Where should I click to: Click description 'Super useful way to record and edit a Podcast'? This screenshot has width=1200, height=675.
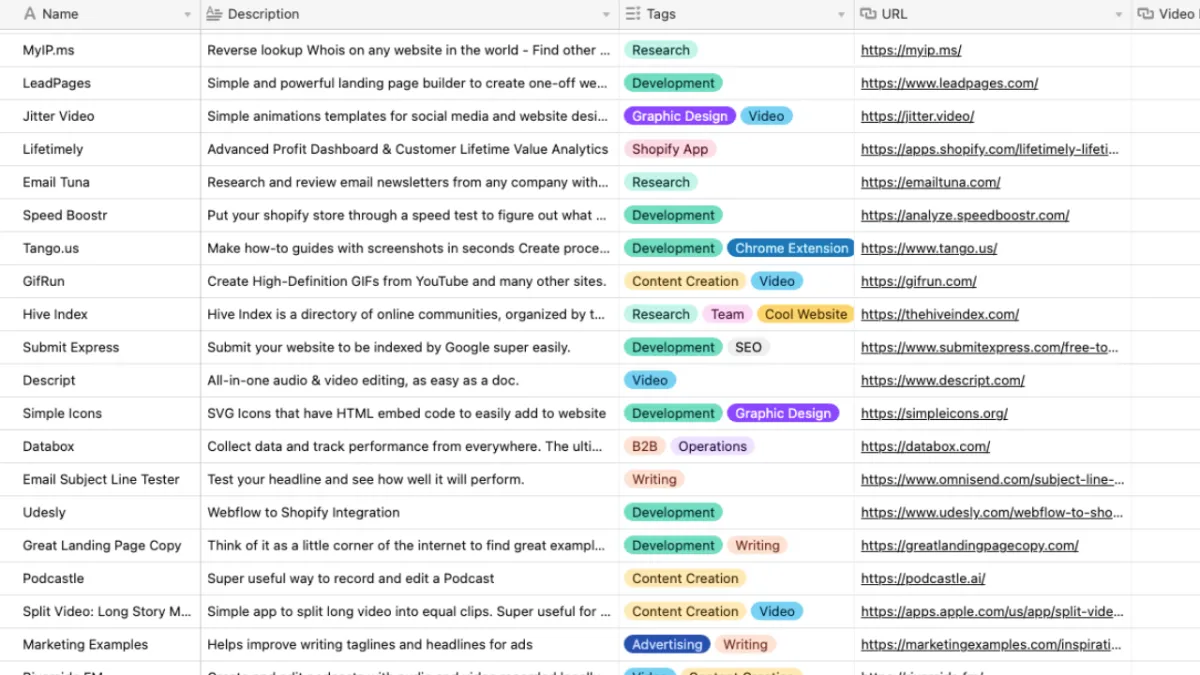(351, 578)
